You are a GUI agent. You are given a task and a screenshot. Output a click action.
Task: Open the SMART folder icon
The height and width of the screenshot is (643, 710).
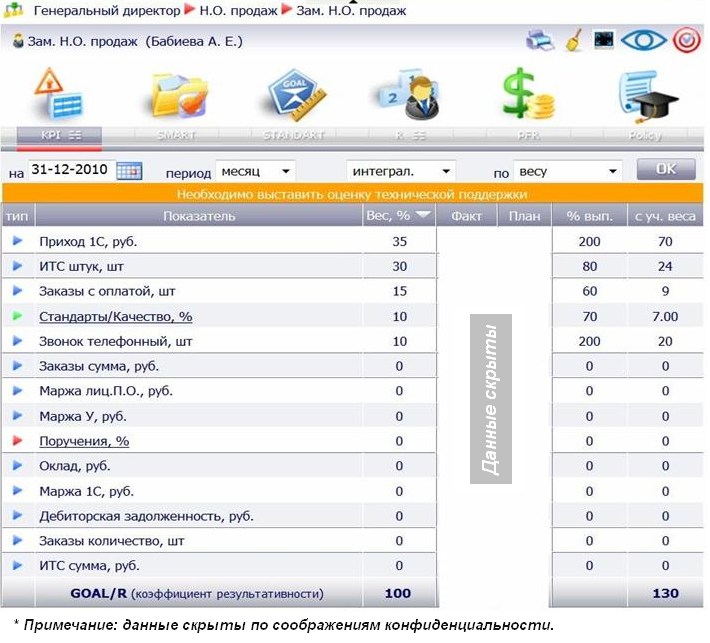point(180,96)
